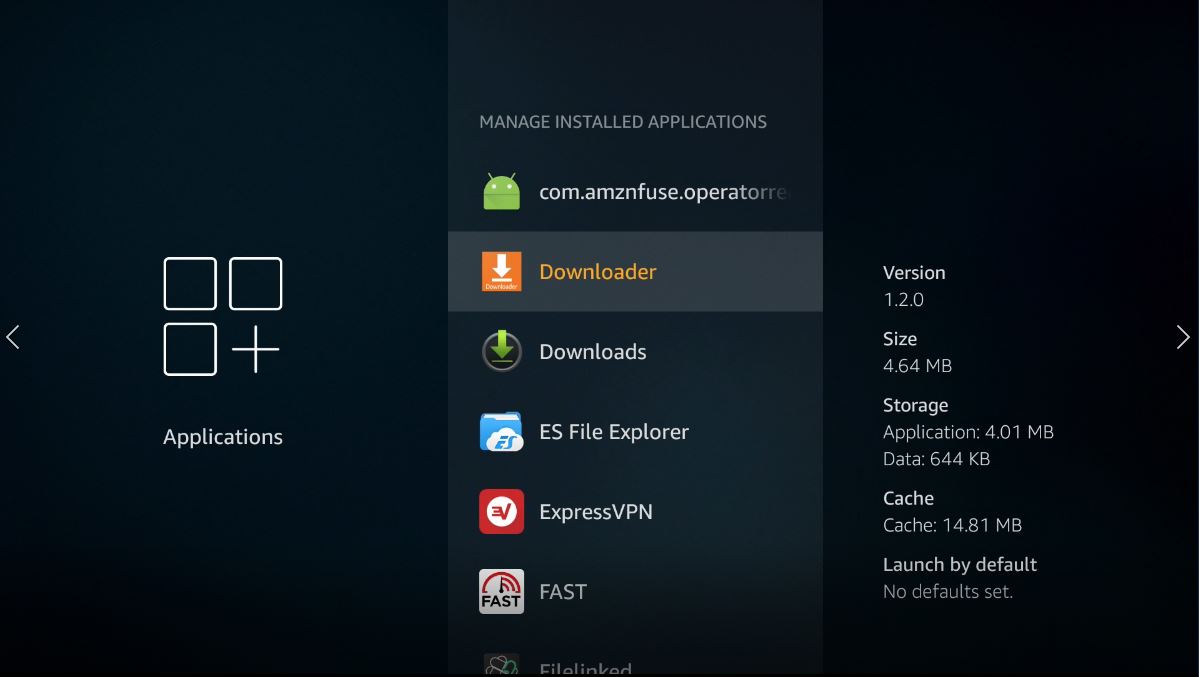Select the Downloads app entry
The height and width of the screenshot is (677, 1199).
point(635,352)
